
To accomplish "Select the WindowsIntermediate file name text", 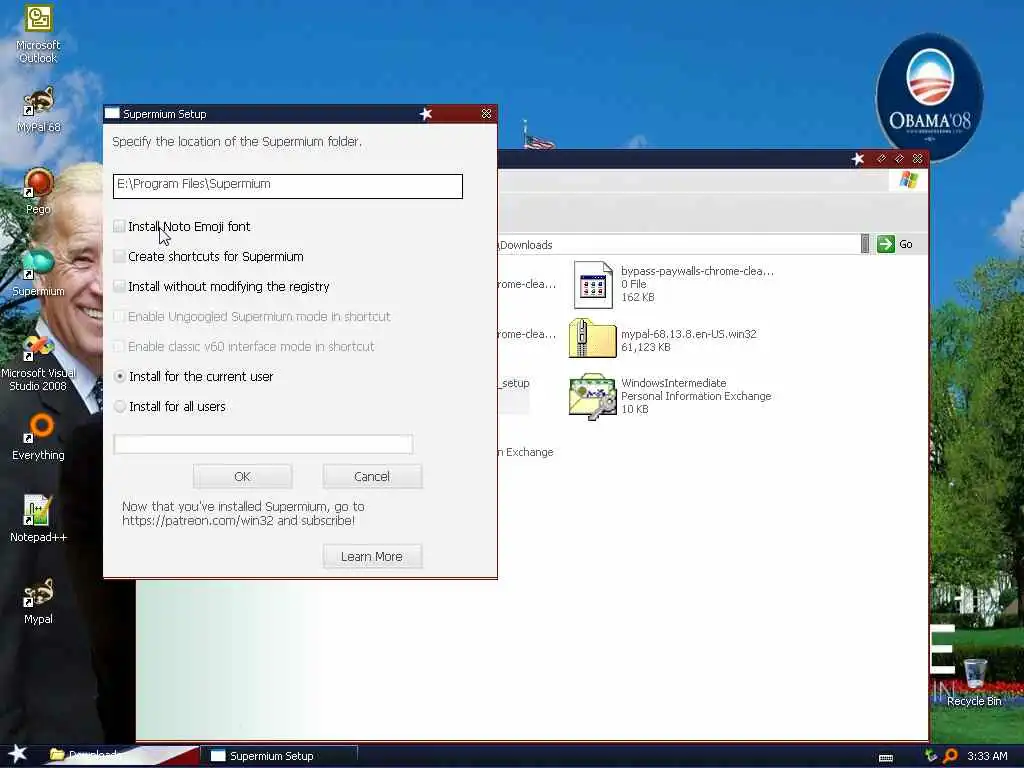I will point(673,383).
